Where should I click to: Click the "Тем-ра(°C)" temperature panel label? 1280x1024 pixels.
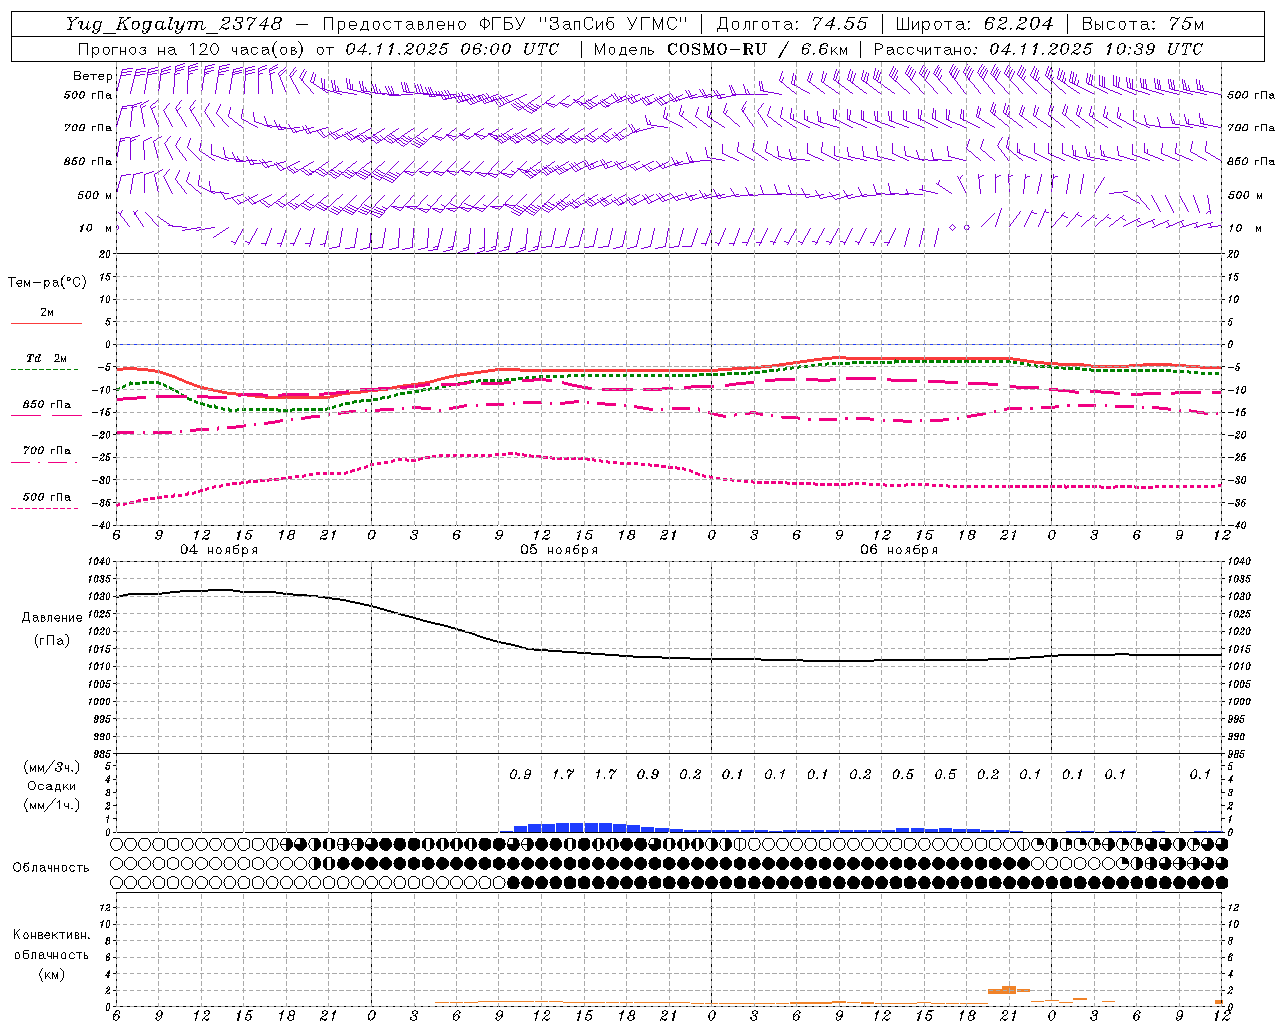point(47,283)
